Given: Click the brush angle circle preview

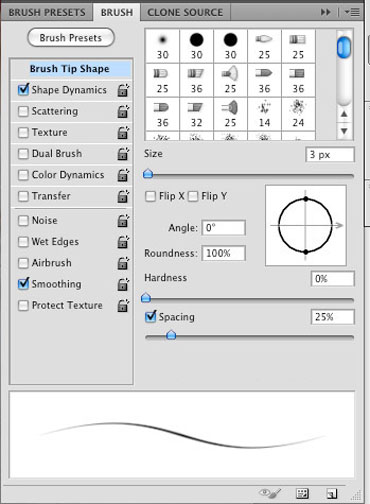Looking at the screenshot, I should coord(306,226).
